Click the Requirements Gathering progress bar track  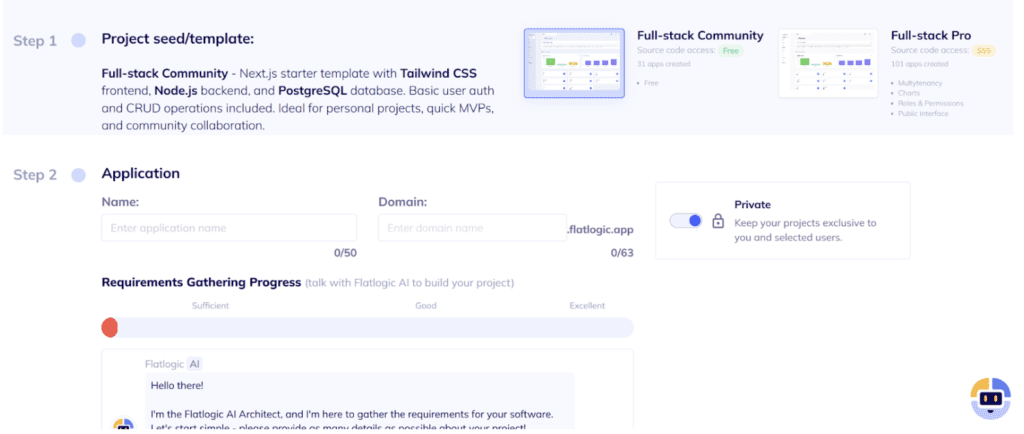[367, 328]
